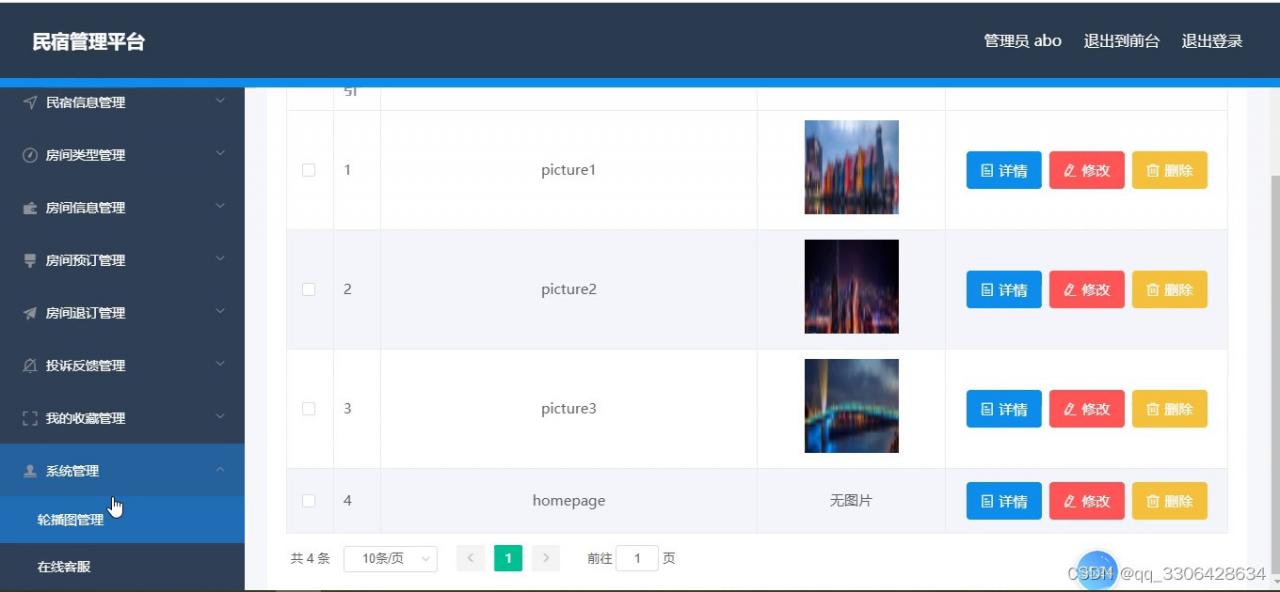The image size is (1280, 592).
Task: Click 修改 button for homepage row
Action: pos(1087,501)
